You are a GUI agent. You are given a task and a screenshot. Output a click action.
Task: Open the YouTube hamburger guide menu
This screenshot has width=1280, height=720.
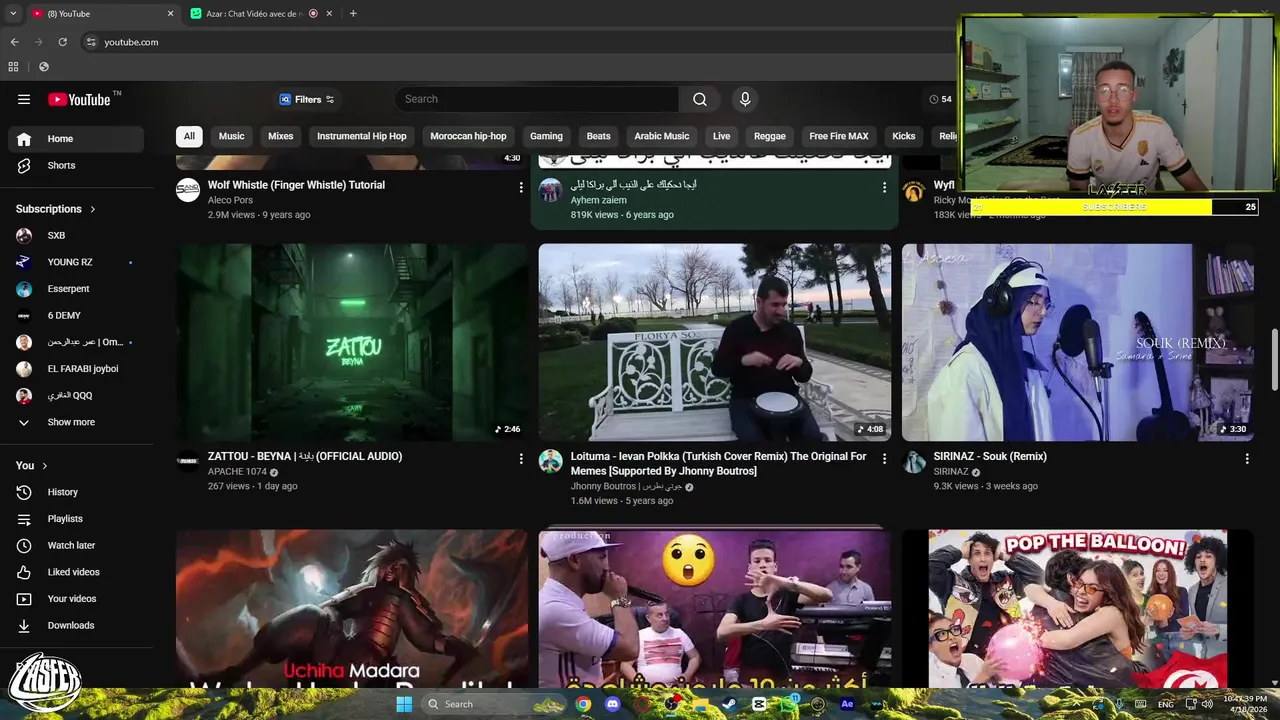[x=24, y=99]
